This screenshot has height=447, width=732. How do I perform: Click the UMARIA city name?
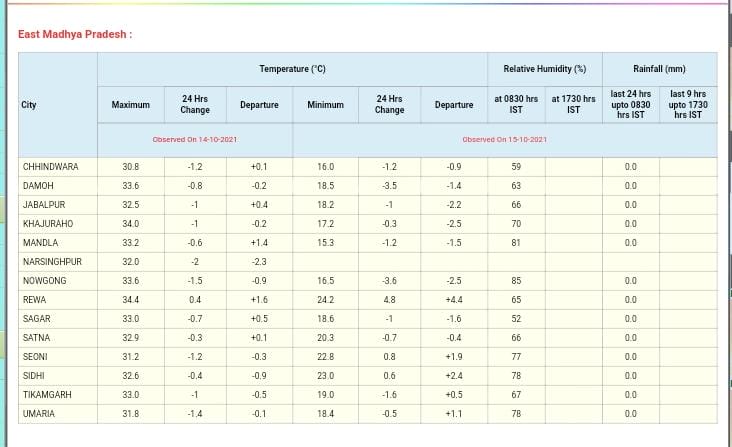pyautogui.click(x=40, y=414)
